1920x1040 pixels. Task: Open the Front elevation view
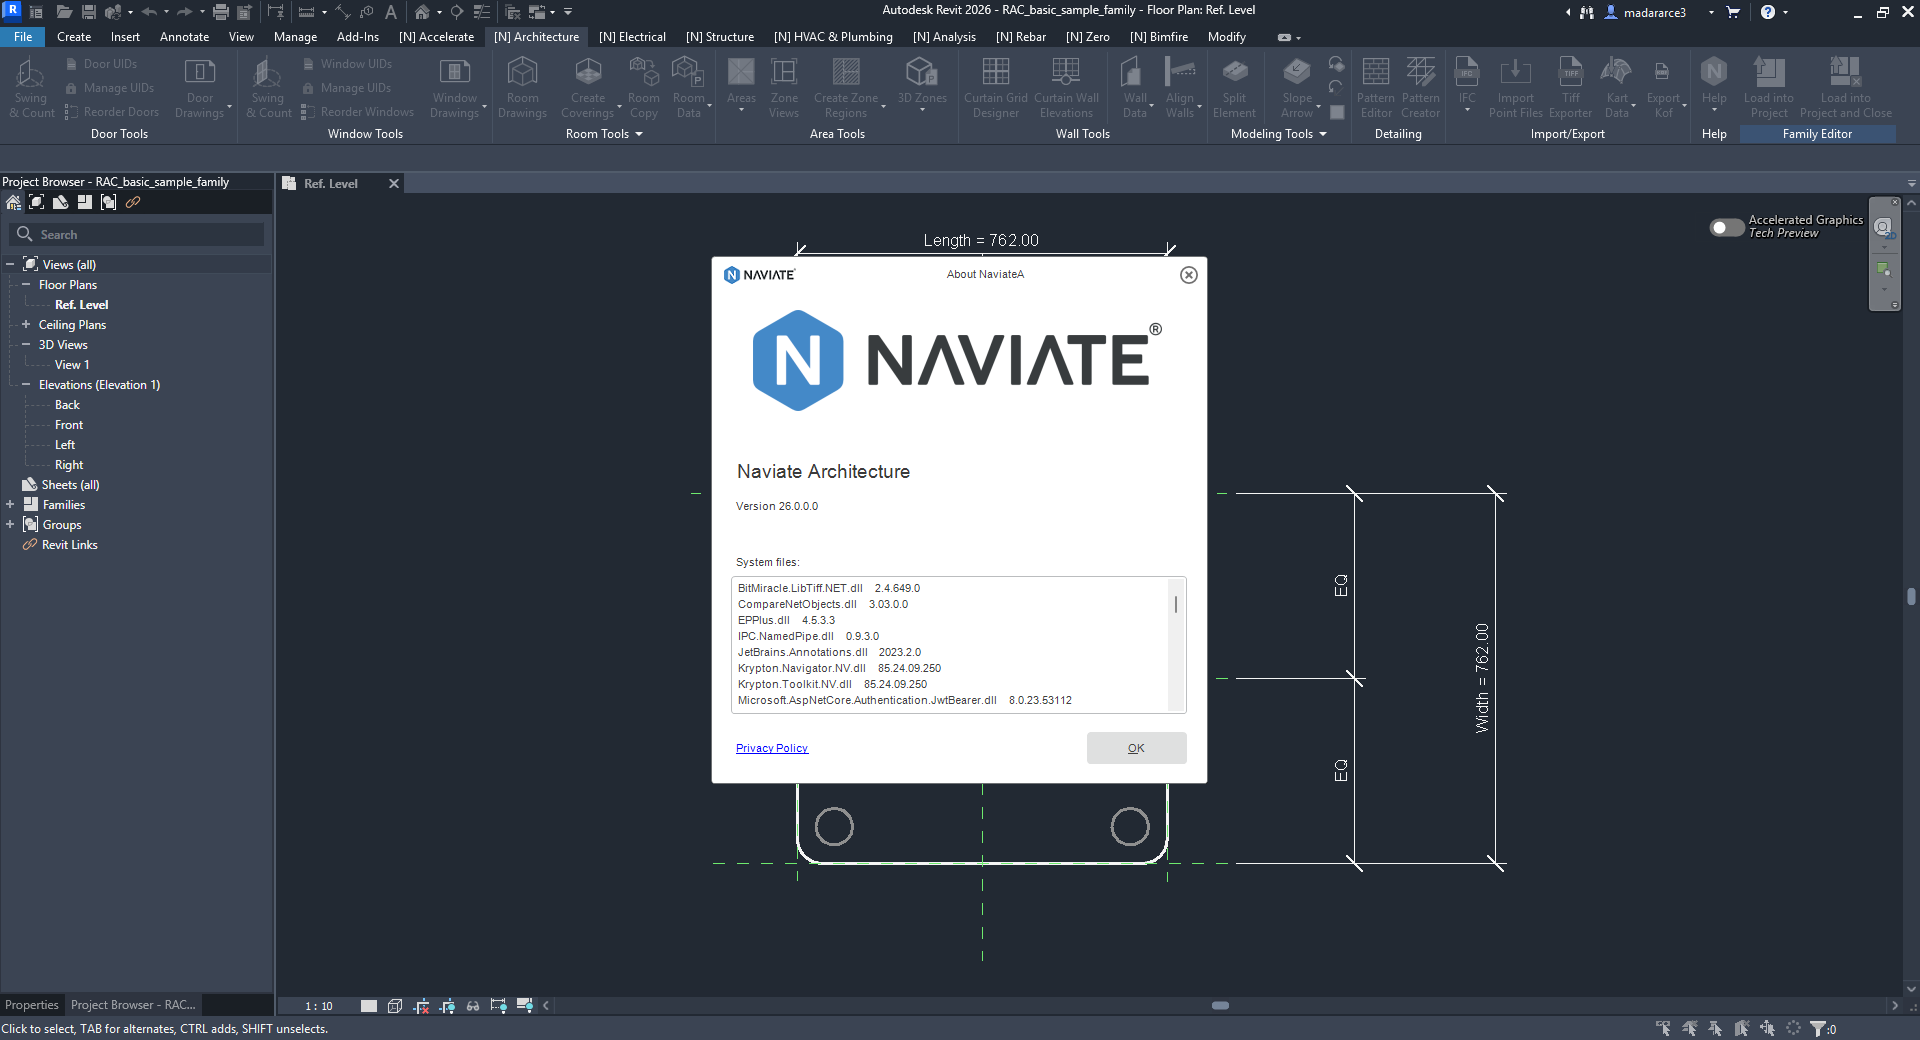pos(69,425)
